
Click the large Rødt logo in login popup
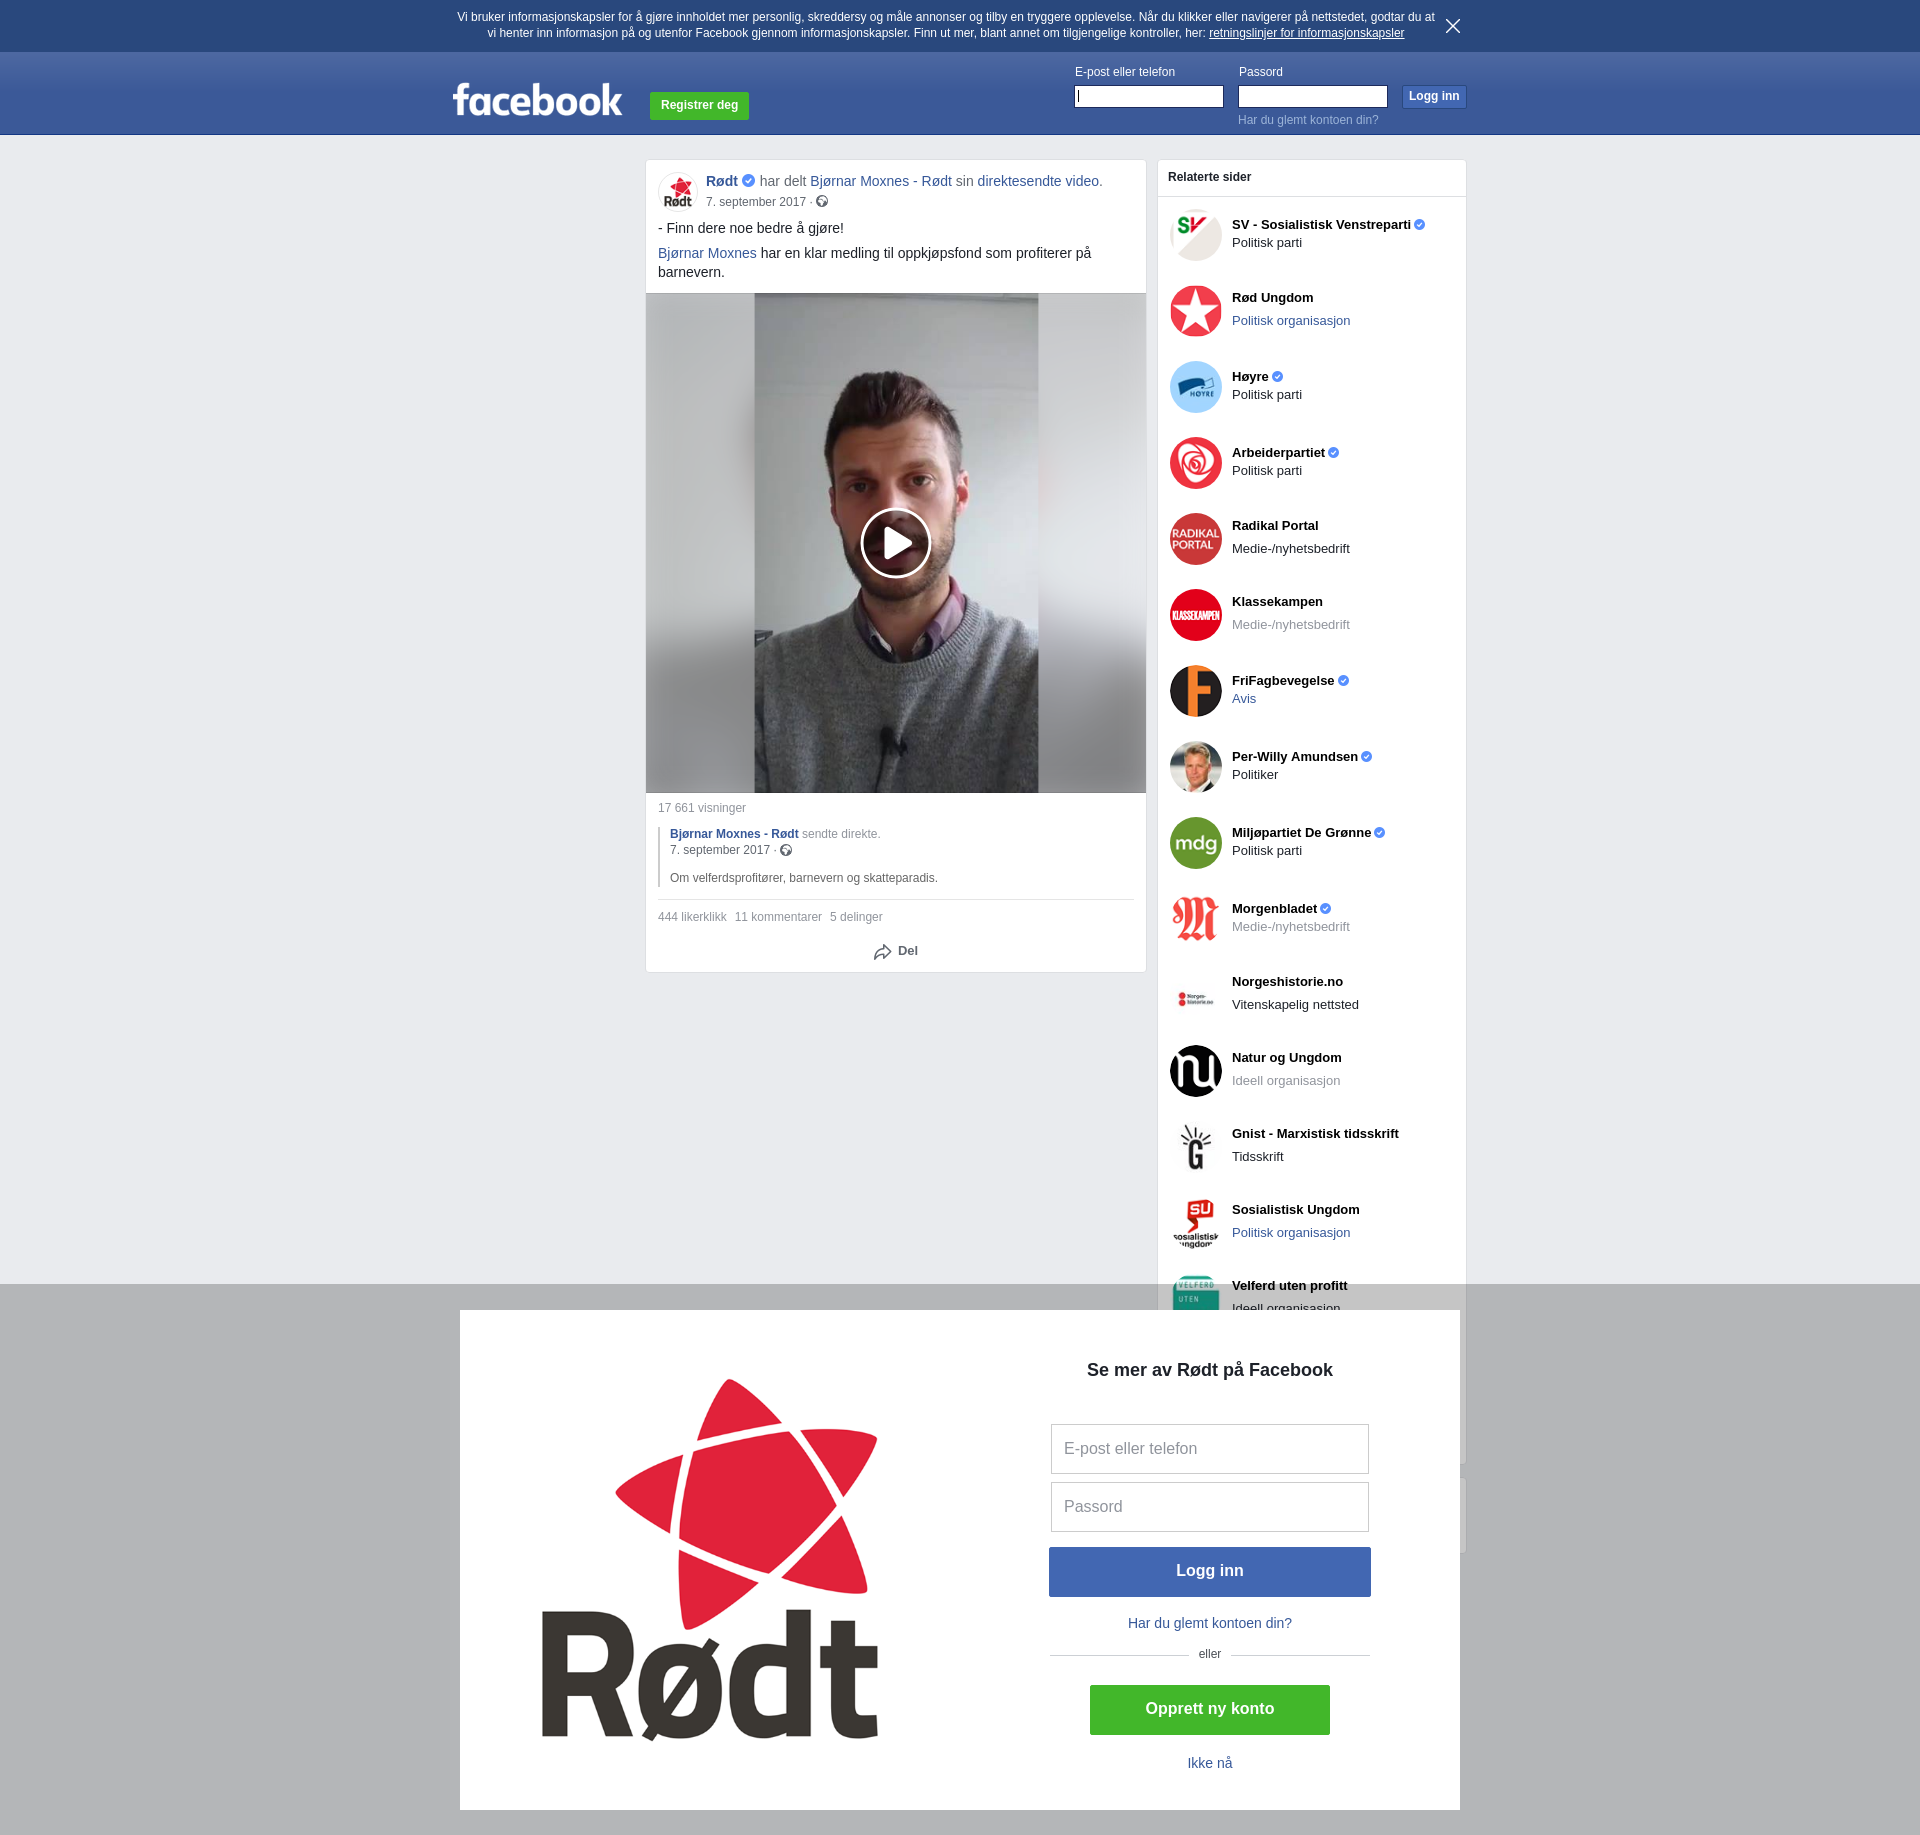710,1560
